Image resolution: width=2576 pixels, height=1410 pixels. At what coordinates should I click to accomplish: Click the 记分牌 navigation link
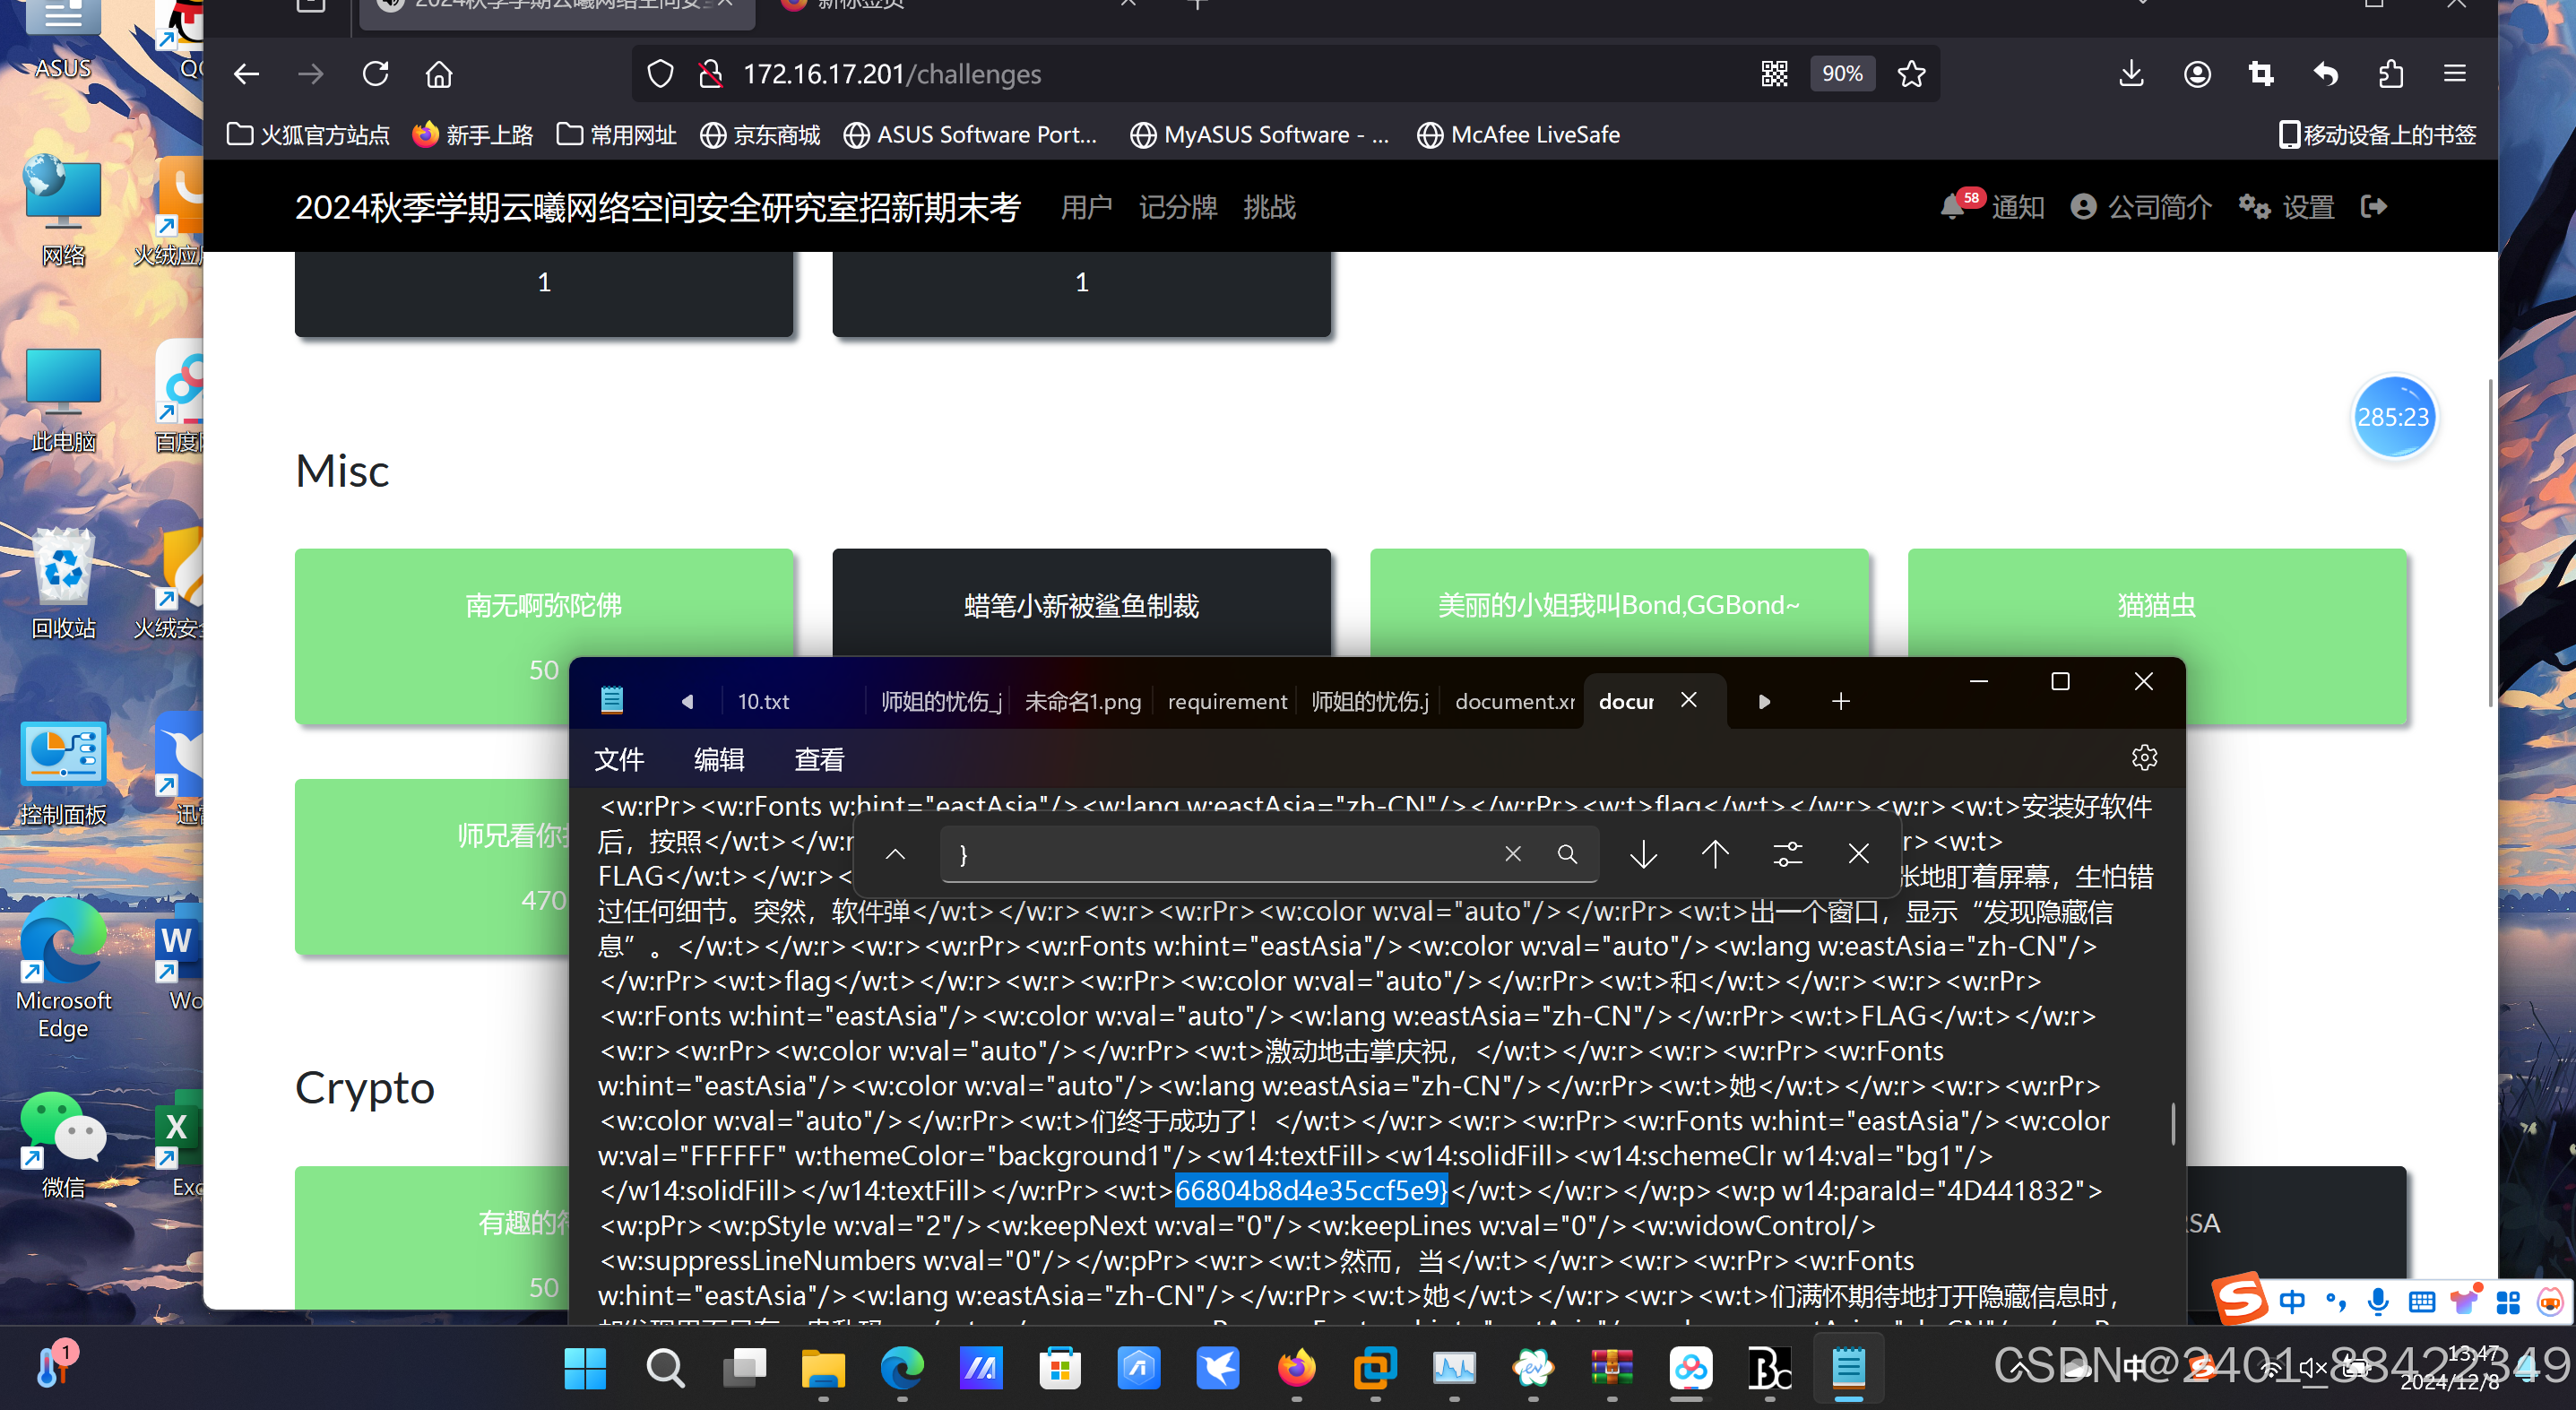pos(1177,207)
